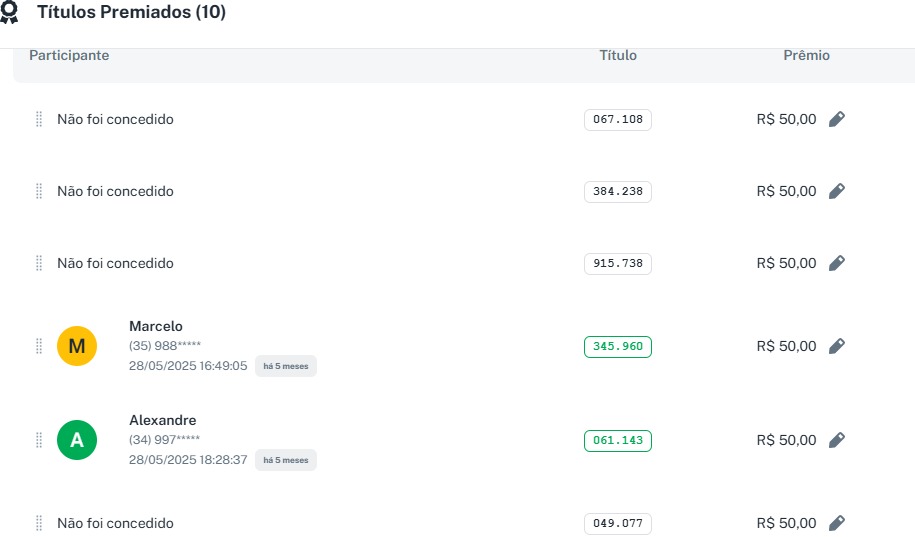Image resolution: width=915 pixels, height=537 pixels.
Task: Click drag handle beside Marcelo's row
Action: pos(39,346)
